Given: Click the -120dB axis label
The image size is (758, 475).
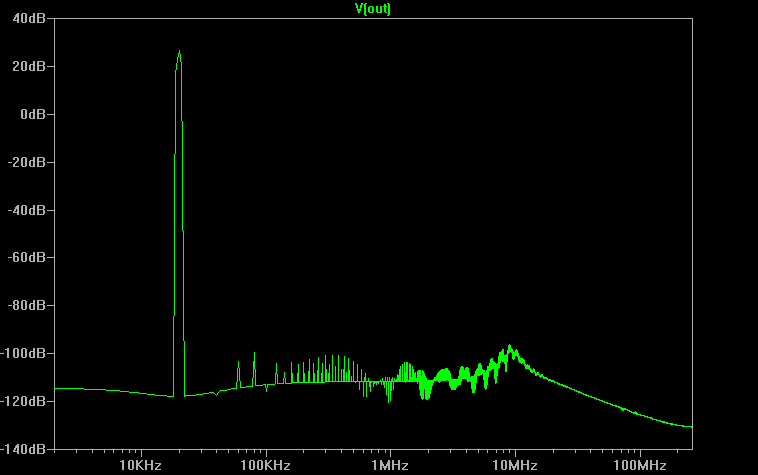Looking at the screenshot, I should [23, 401].
